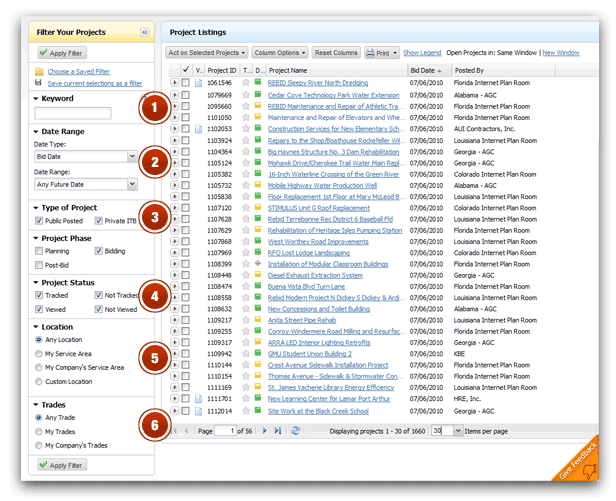Open Act on Selected Projects menu
616x501 pixels.
tap(207, 53)
